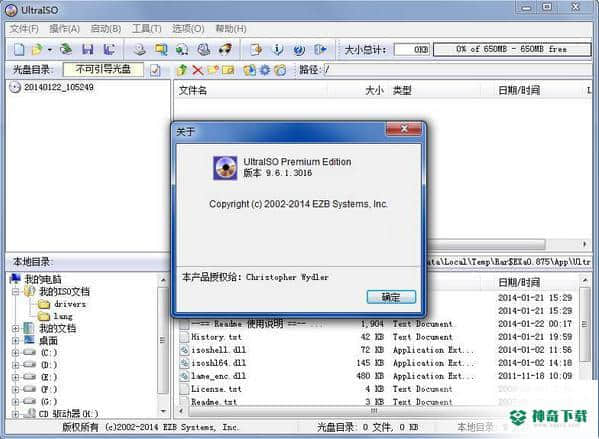This screenshot has width=599, height=439.
Task: Open the 操作(A) menu
Action: coord(64,29)
